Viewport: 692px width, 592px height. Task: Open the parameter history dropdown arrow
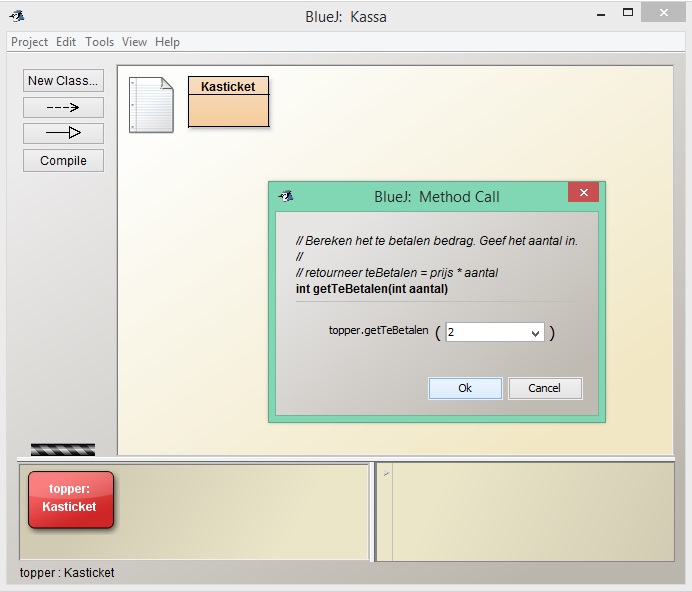coord(535,333)
